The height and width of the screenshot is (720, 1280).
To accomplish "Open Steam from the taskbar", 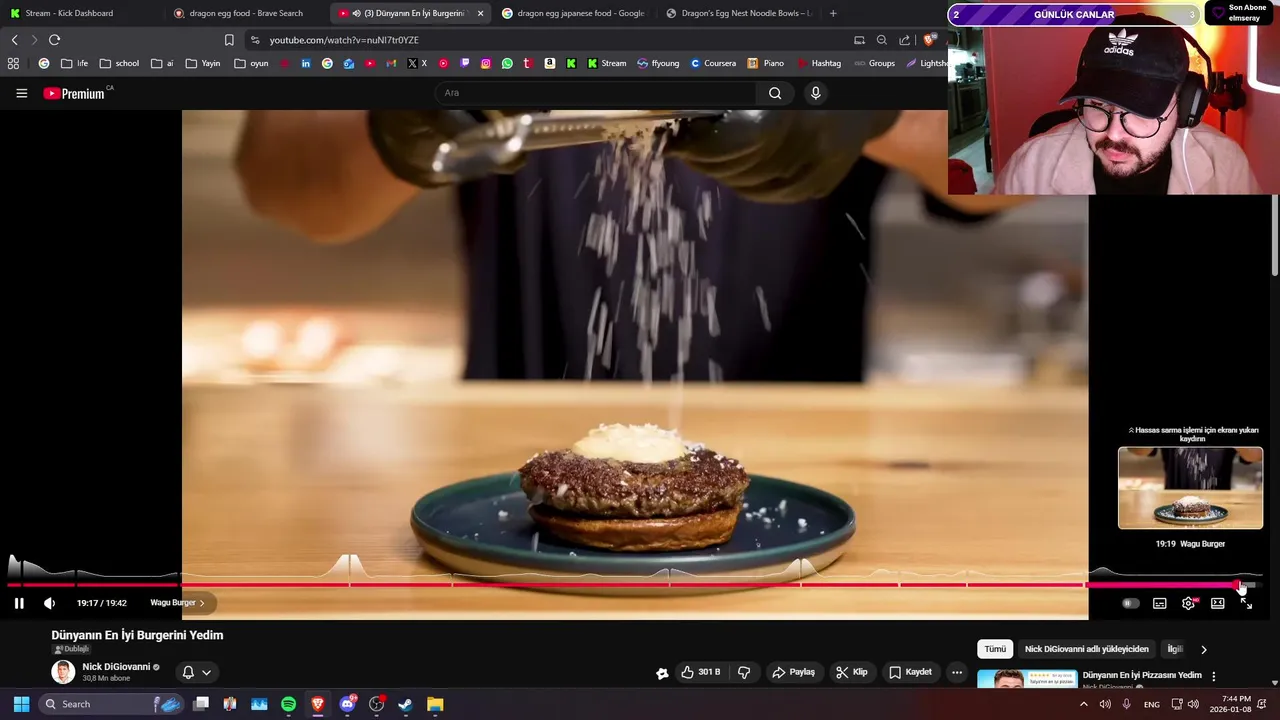I will (x=405, y=704).
